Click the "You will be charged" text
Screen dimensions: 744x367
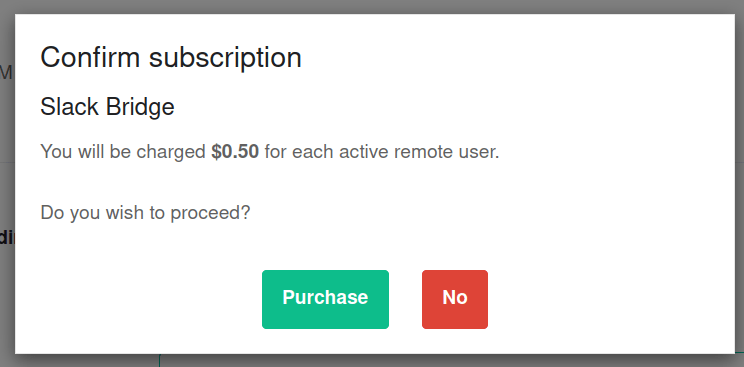click(123, 152)
